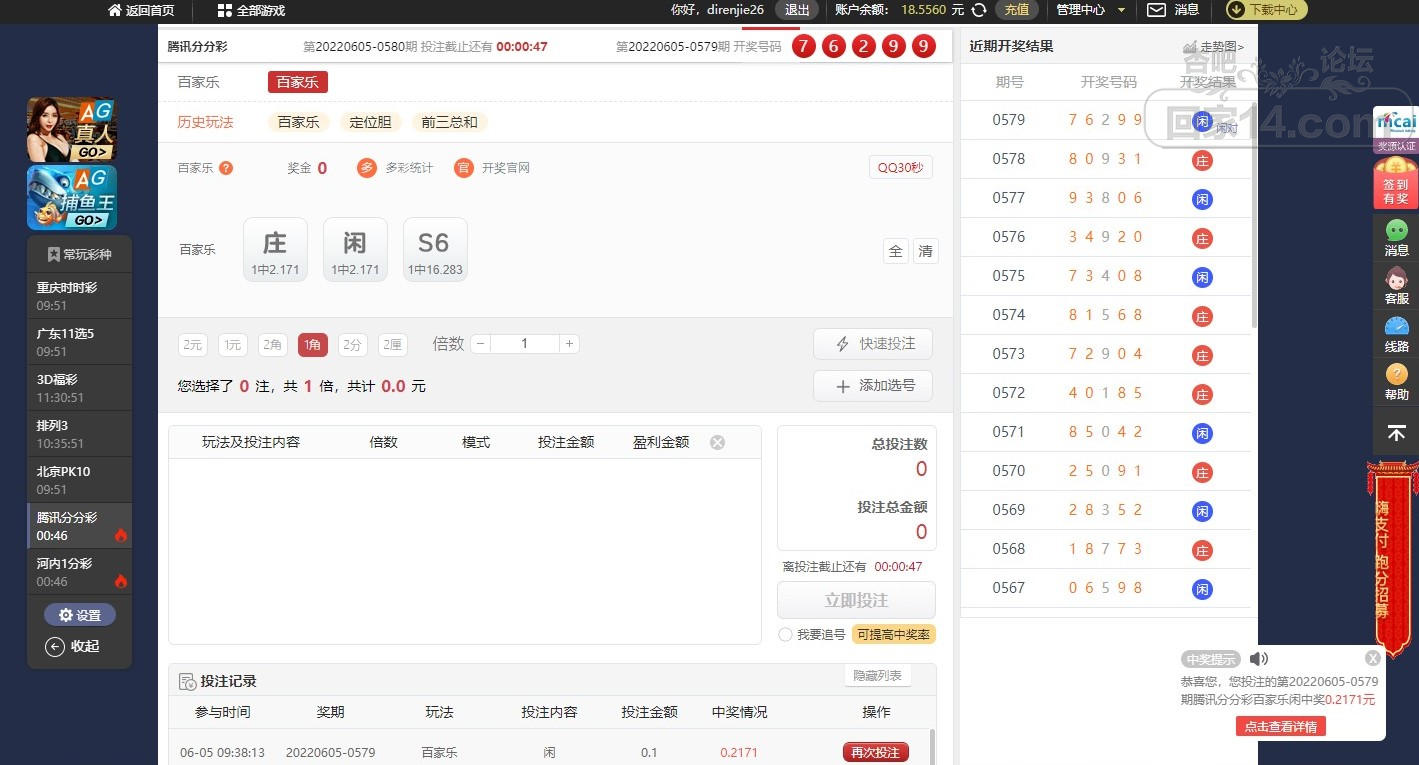The height and width of the screenshot is (765, 1419).
Task: Open the AG live dealer thumbnail
Action: pyautogui.click(x=72, y=130)
